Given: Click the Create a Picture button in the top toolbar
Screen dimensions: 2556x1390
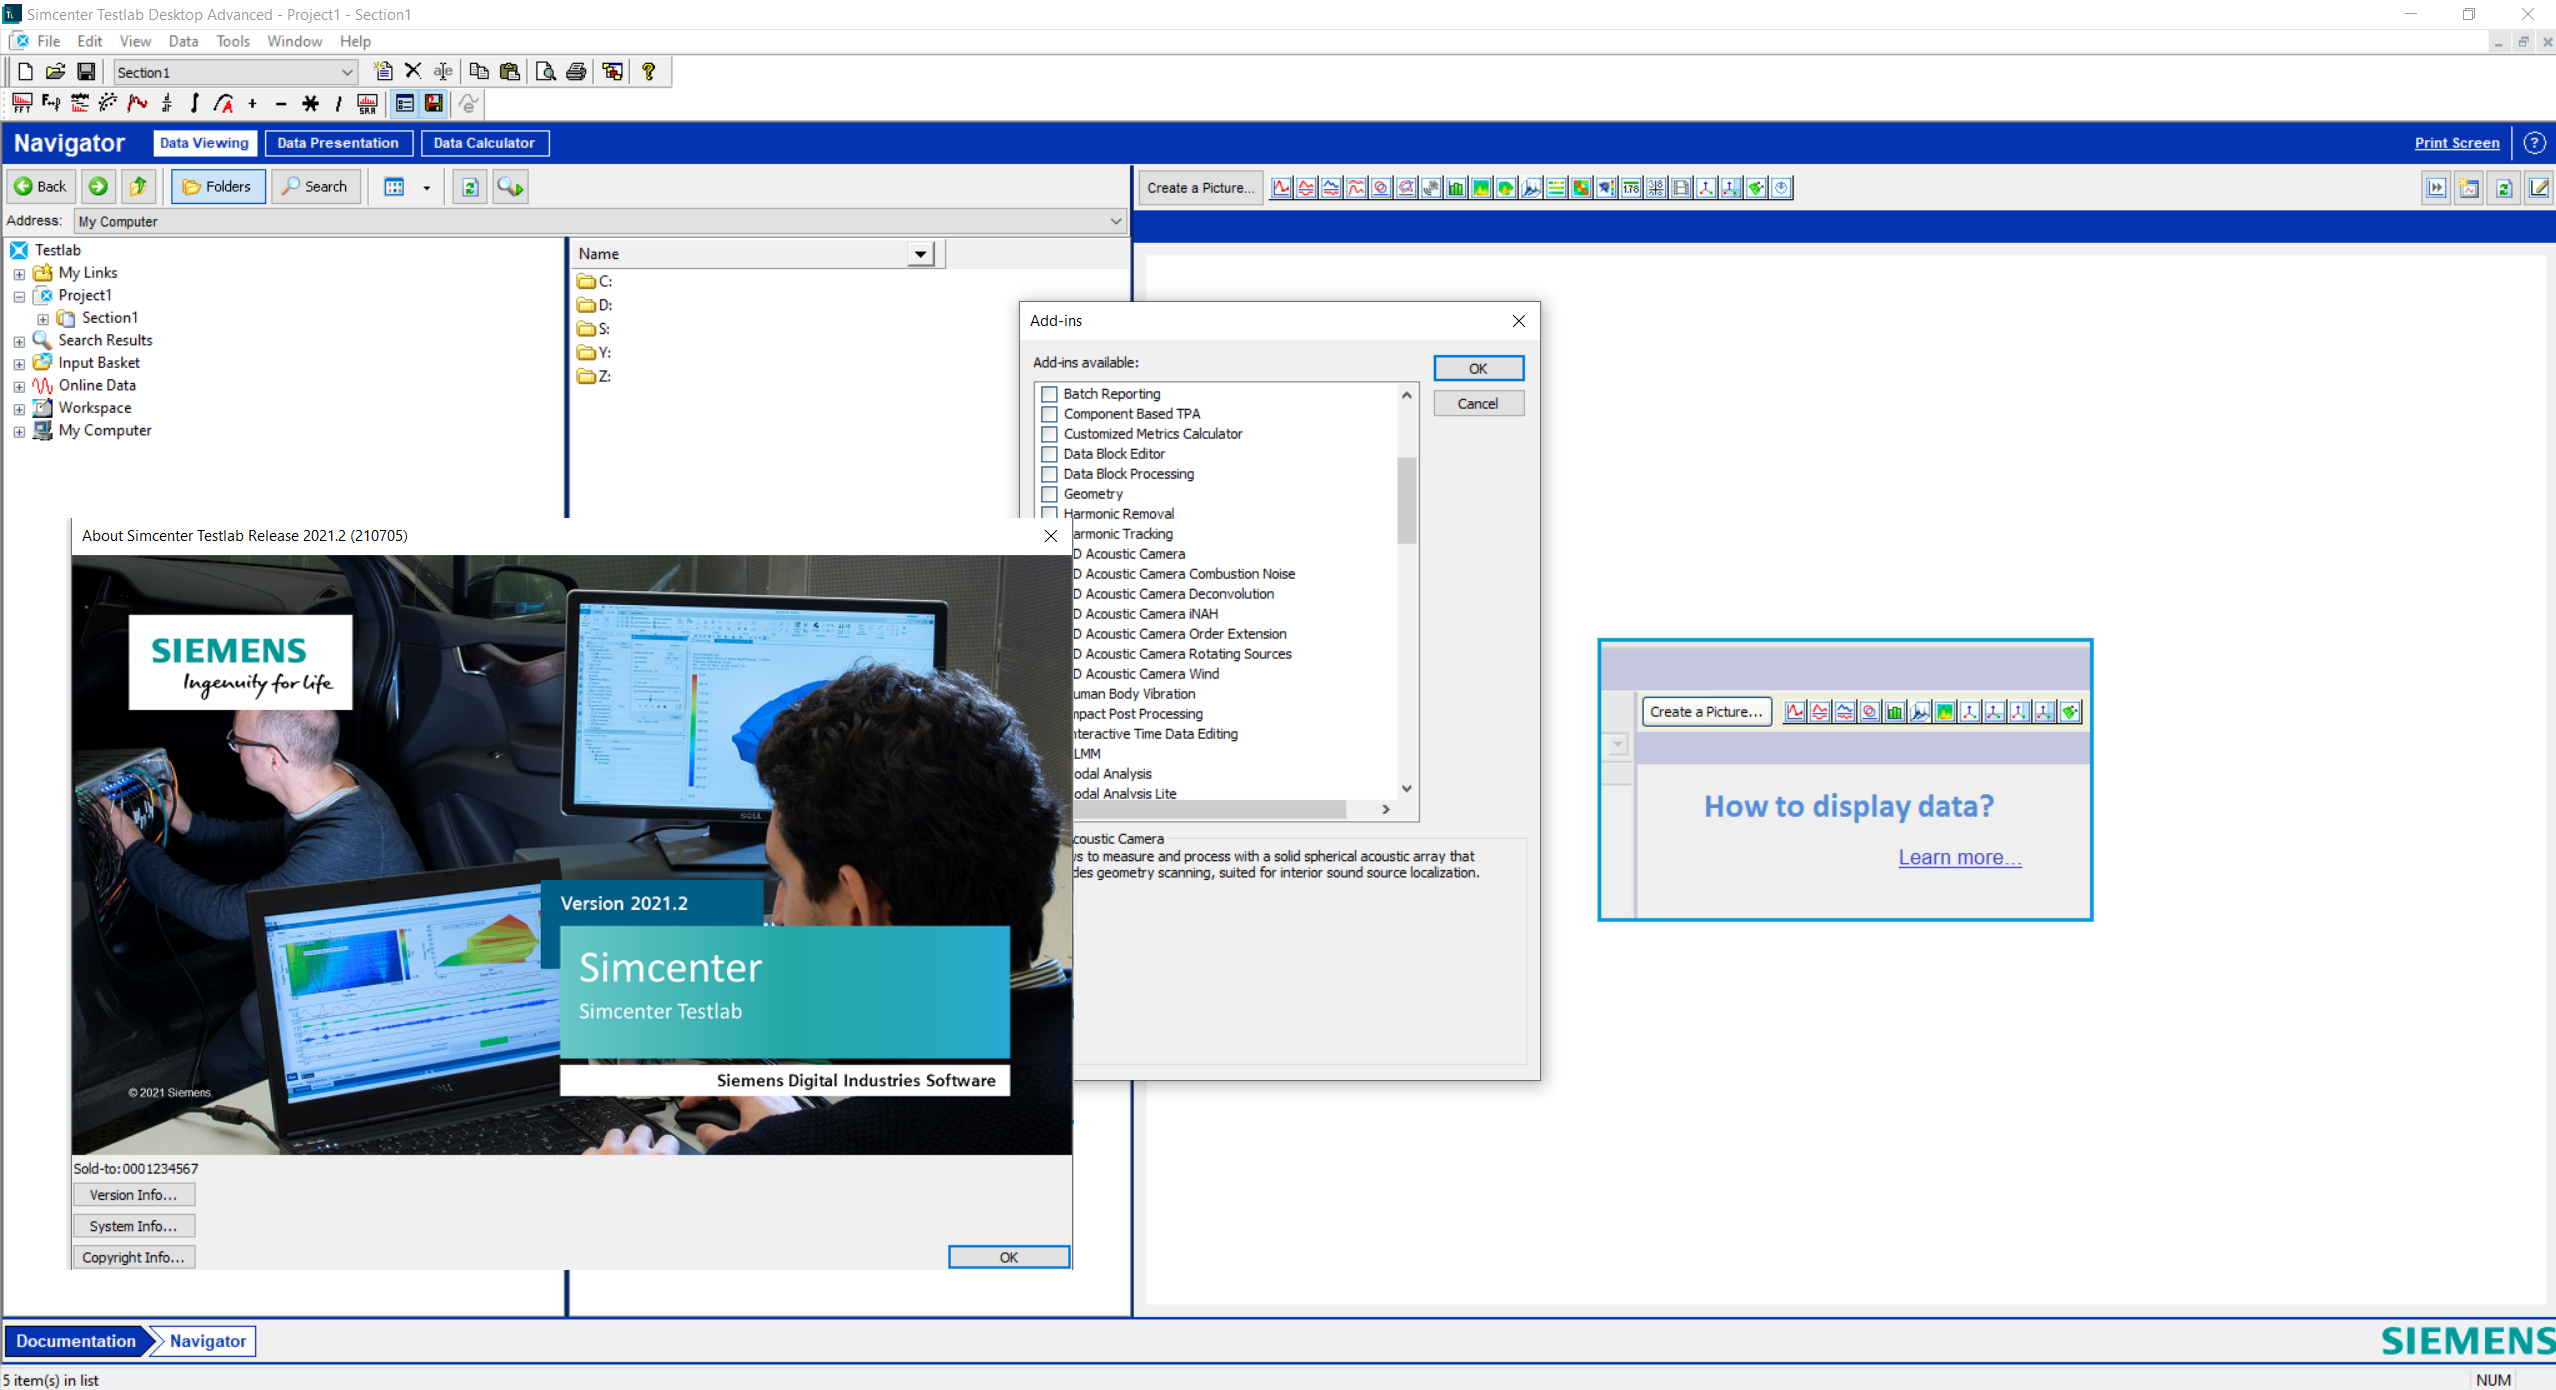Looking at the screenshot, I should point(1200,188).
